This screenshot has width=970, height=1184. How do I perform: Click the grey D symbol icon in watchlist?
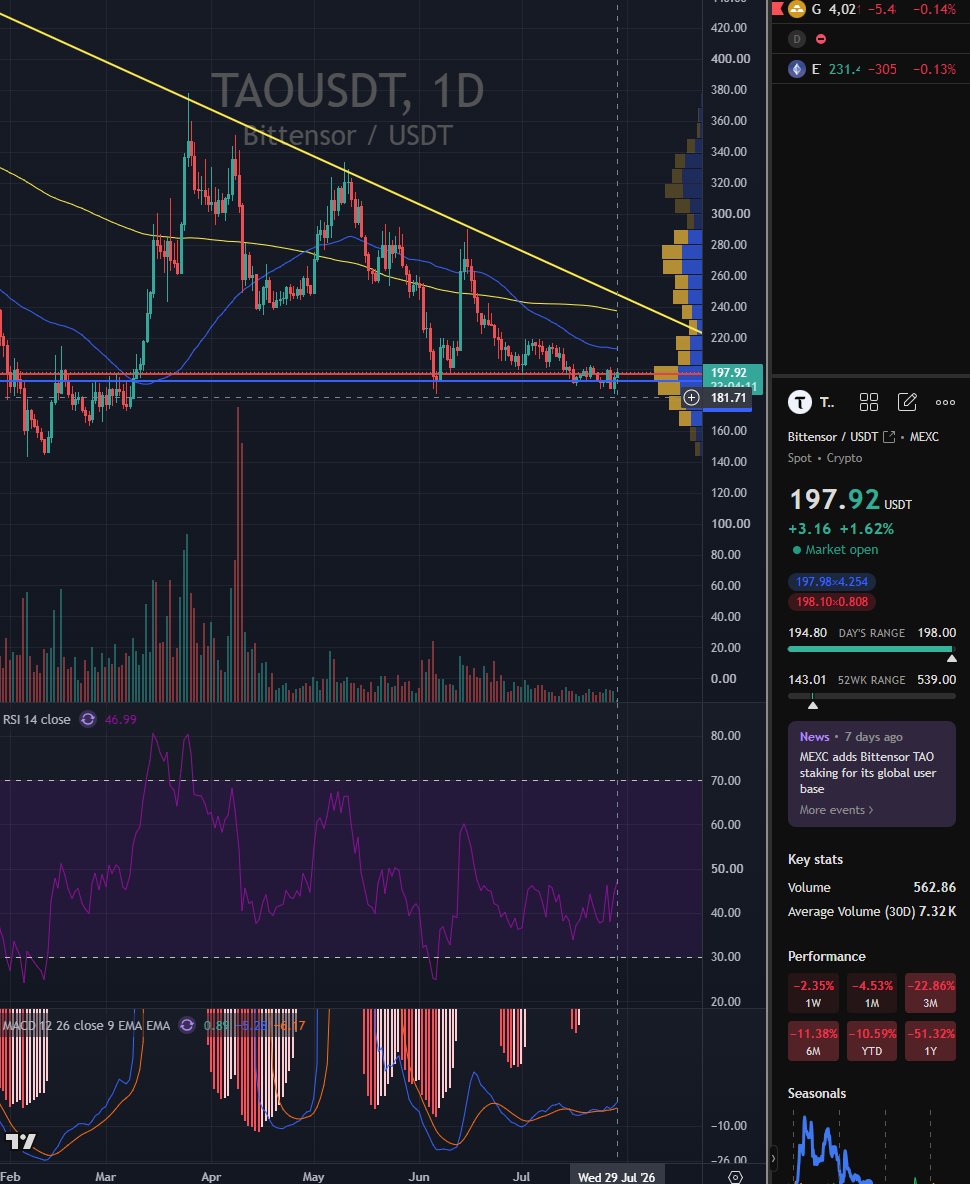pyautogui.click(x=796, y=39)
